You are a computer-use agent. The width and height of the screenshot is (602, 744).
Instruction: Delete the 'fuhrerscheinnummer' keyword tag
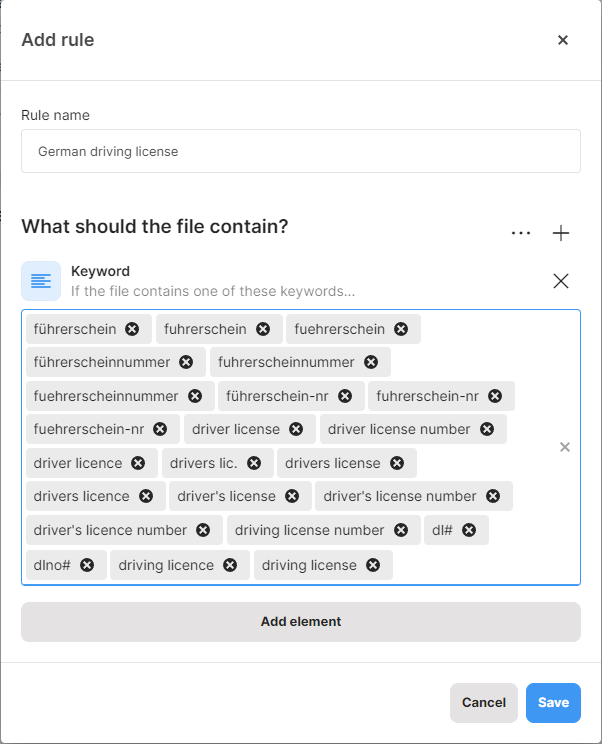[x=371, y=362]
